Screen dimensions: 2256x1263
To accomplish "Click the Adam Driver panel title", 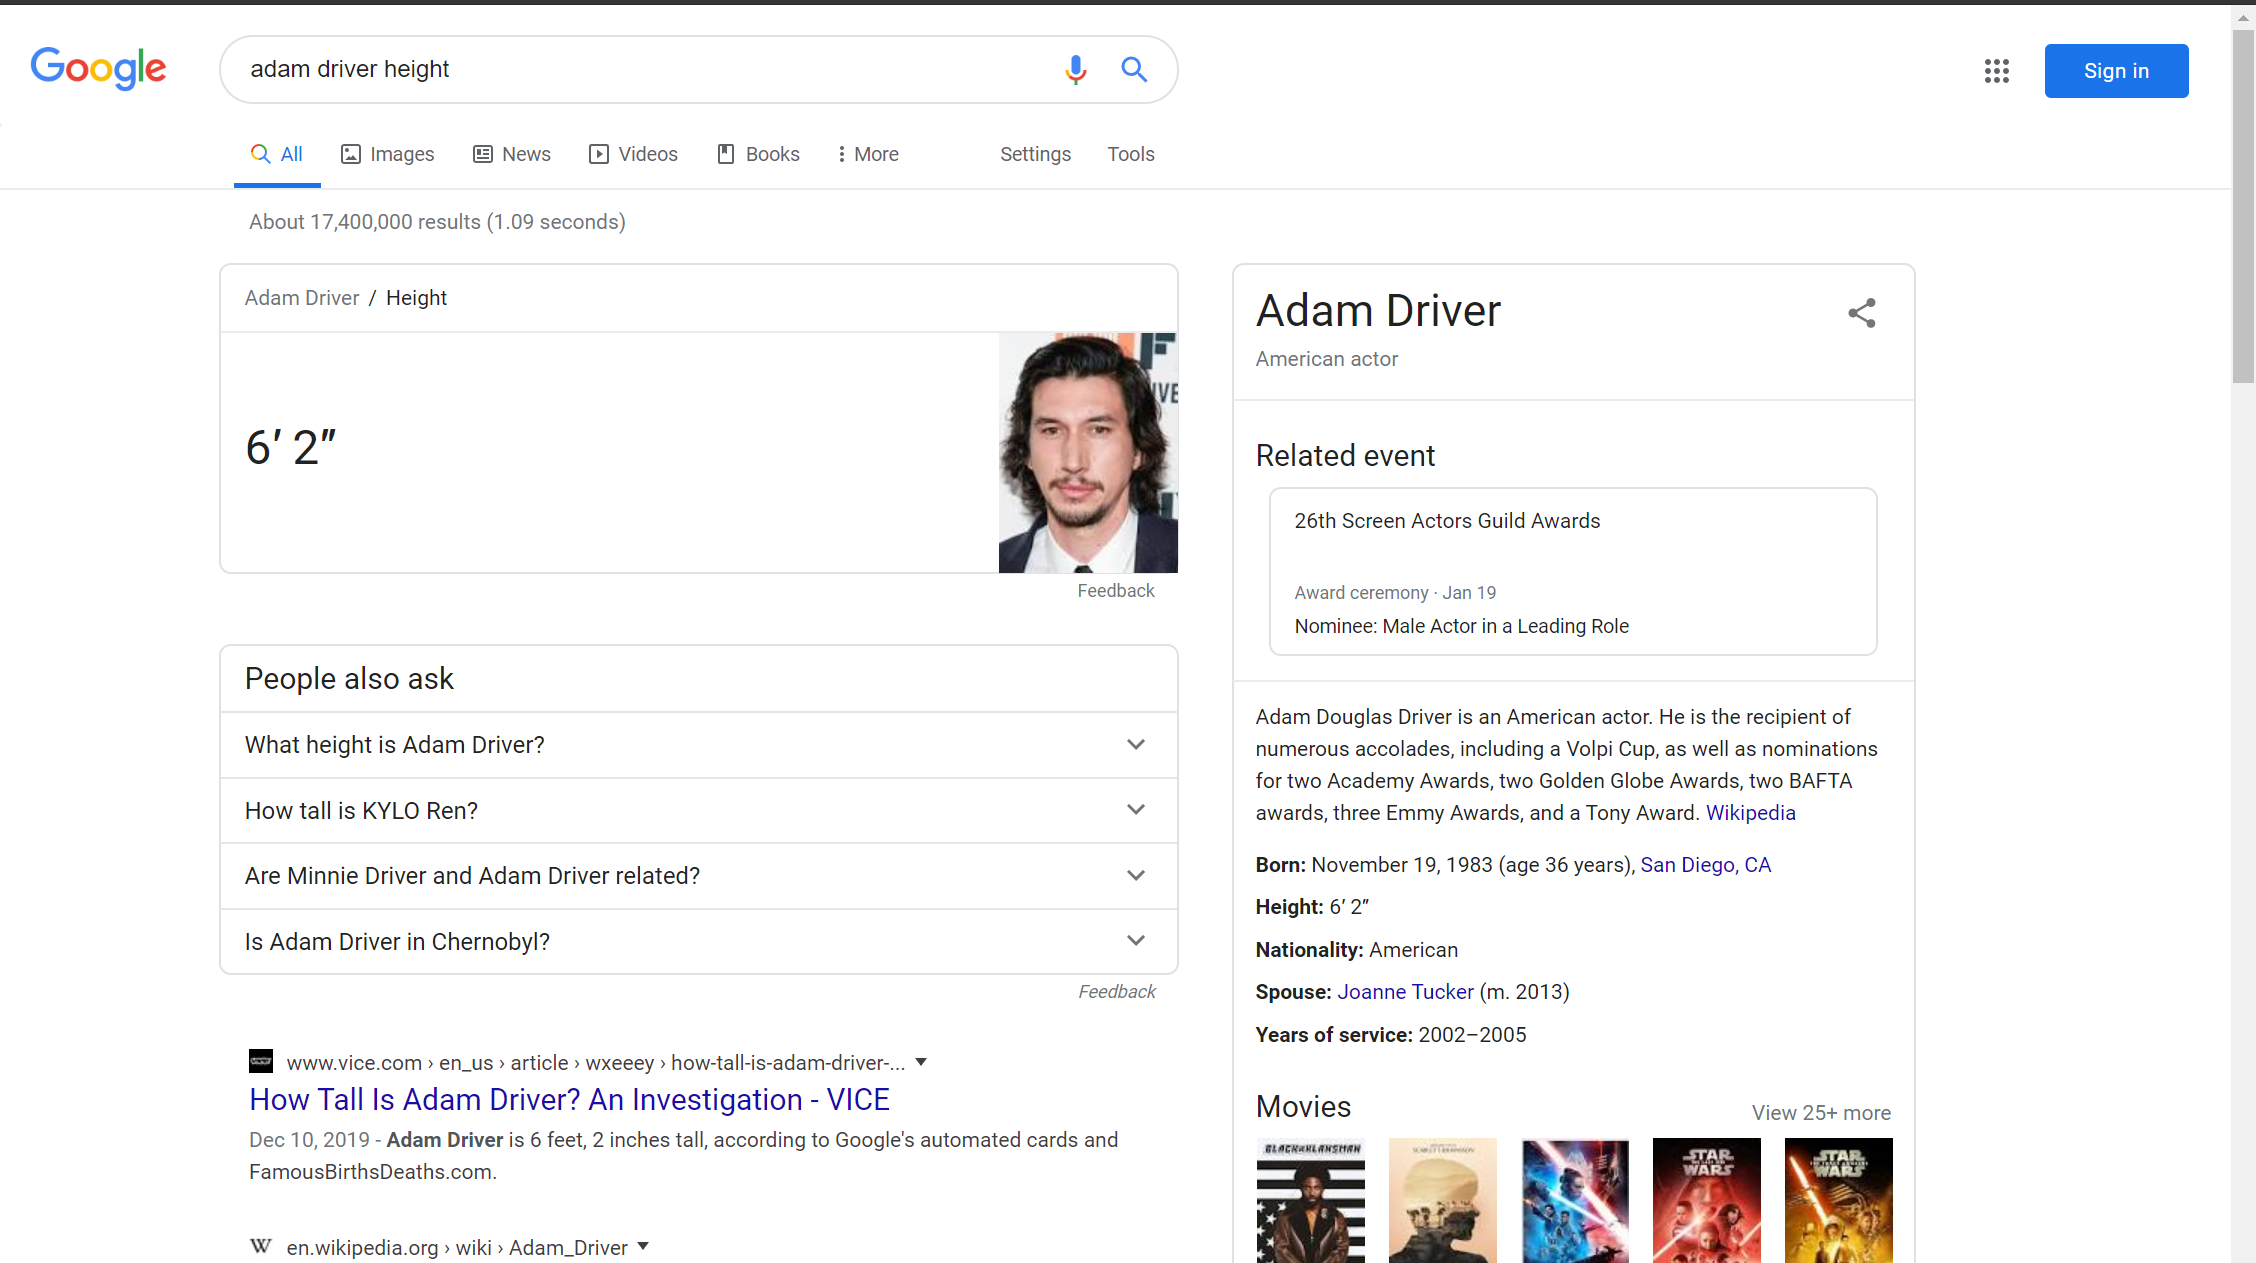I will tap(1378, 310).
